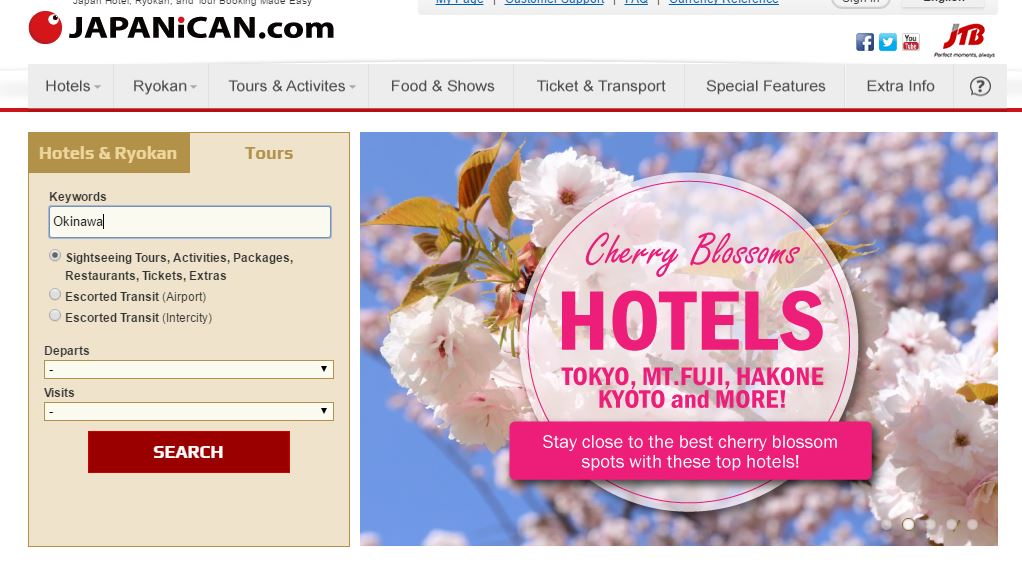Open the YouTube icon link

tap(911, 42)
